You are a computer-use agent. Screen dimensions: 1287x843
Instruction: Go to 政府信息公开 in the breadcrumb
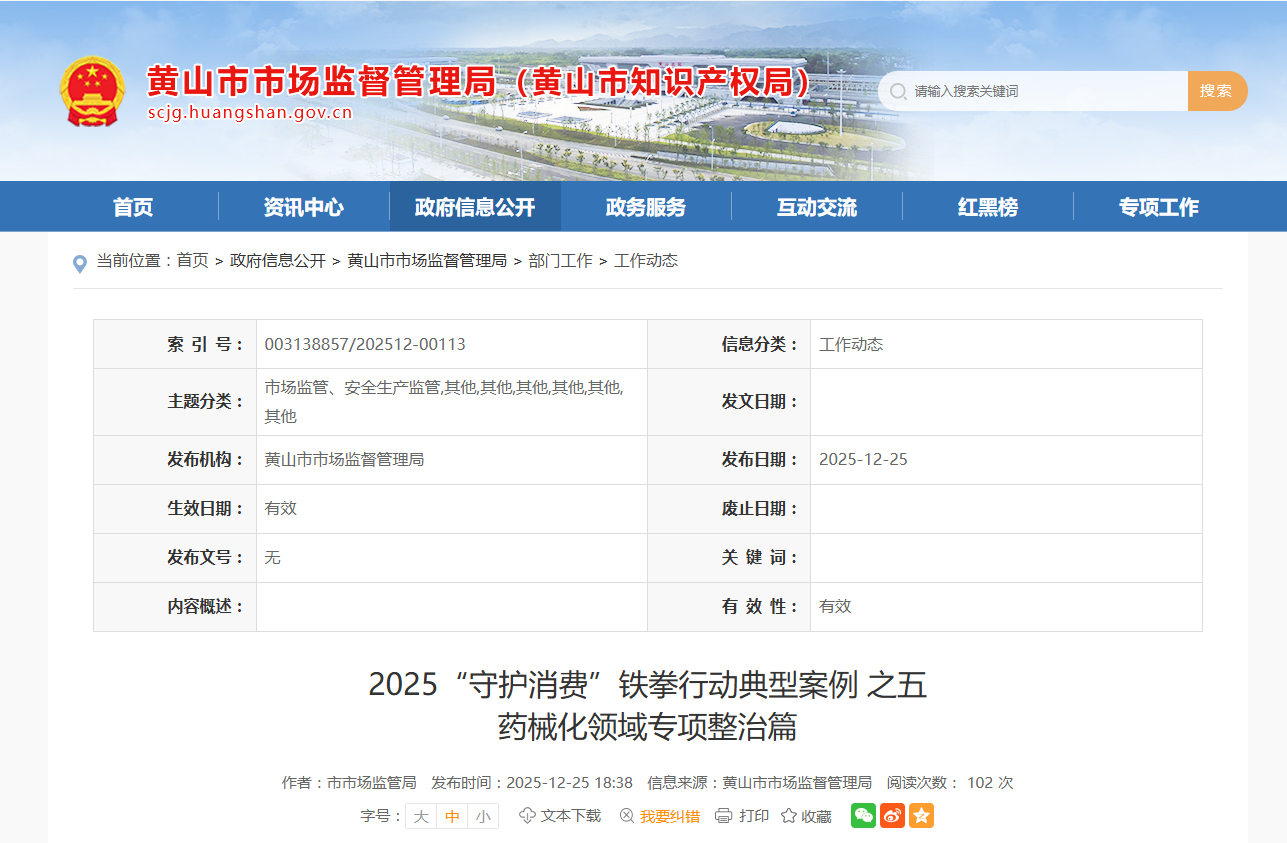278,261
